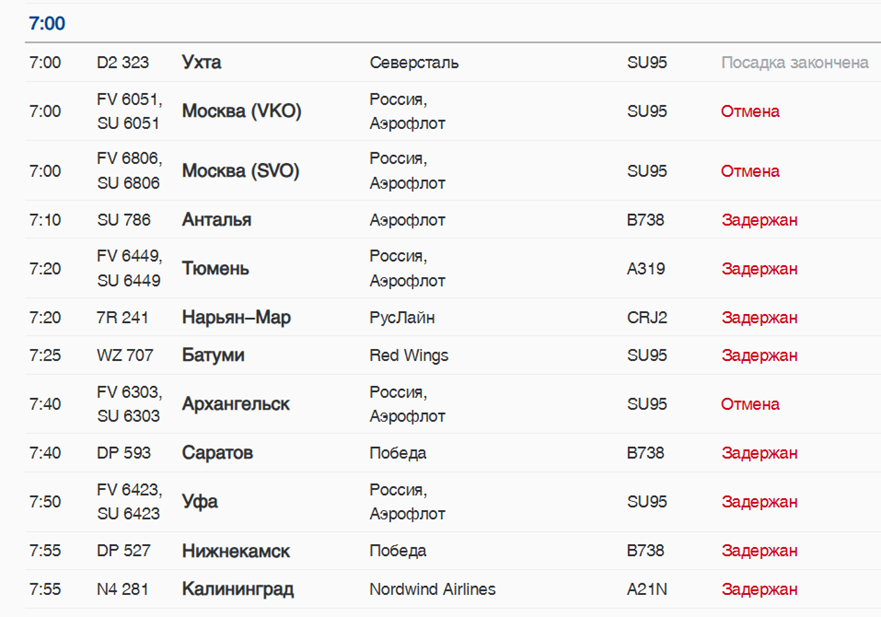Select the Уфа destination
The image size is (881, 617).
point(199,502)
